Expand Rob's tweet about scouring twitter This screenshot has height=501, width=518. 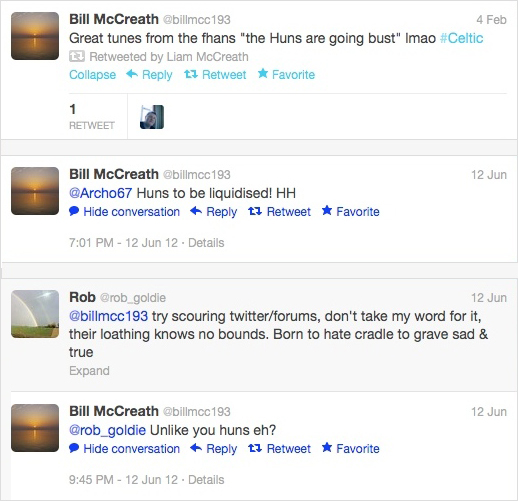(x=89, y=371)
